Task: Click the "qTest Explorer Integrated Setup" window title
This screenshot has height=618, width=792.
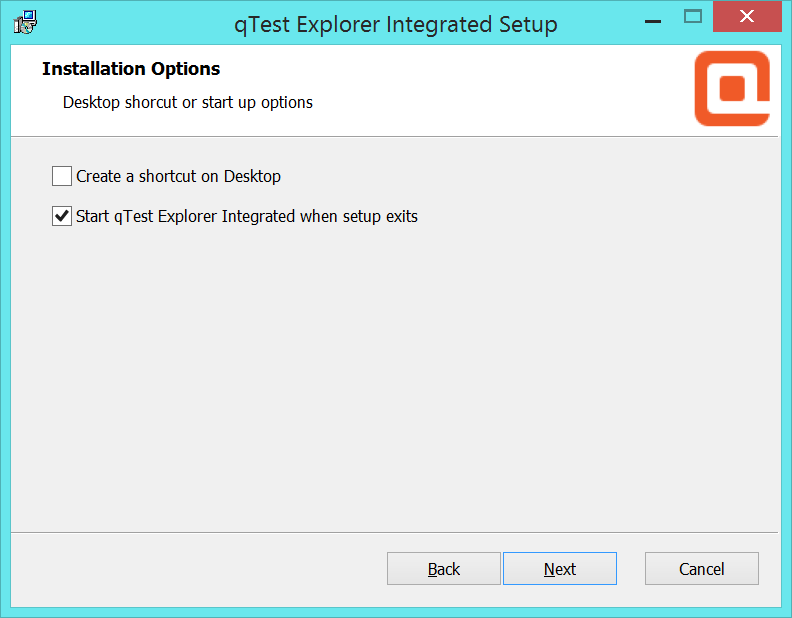Action: [396, 23]
